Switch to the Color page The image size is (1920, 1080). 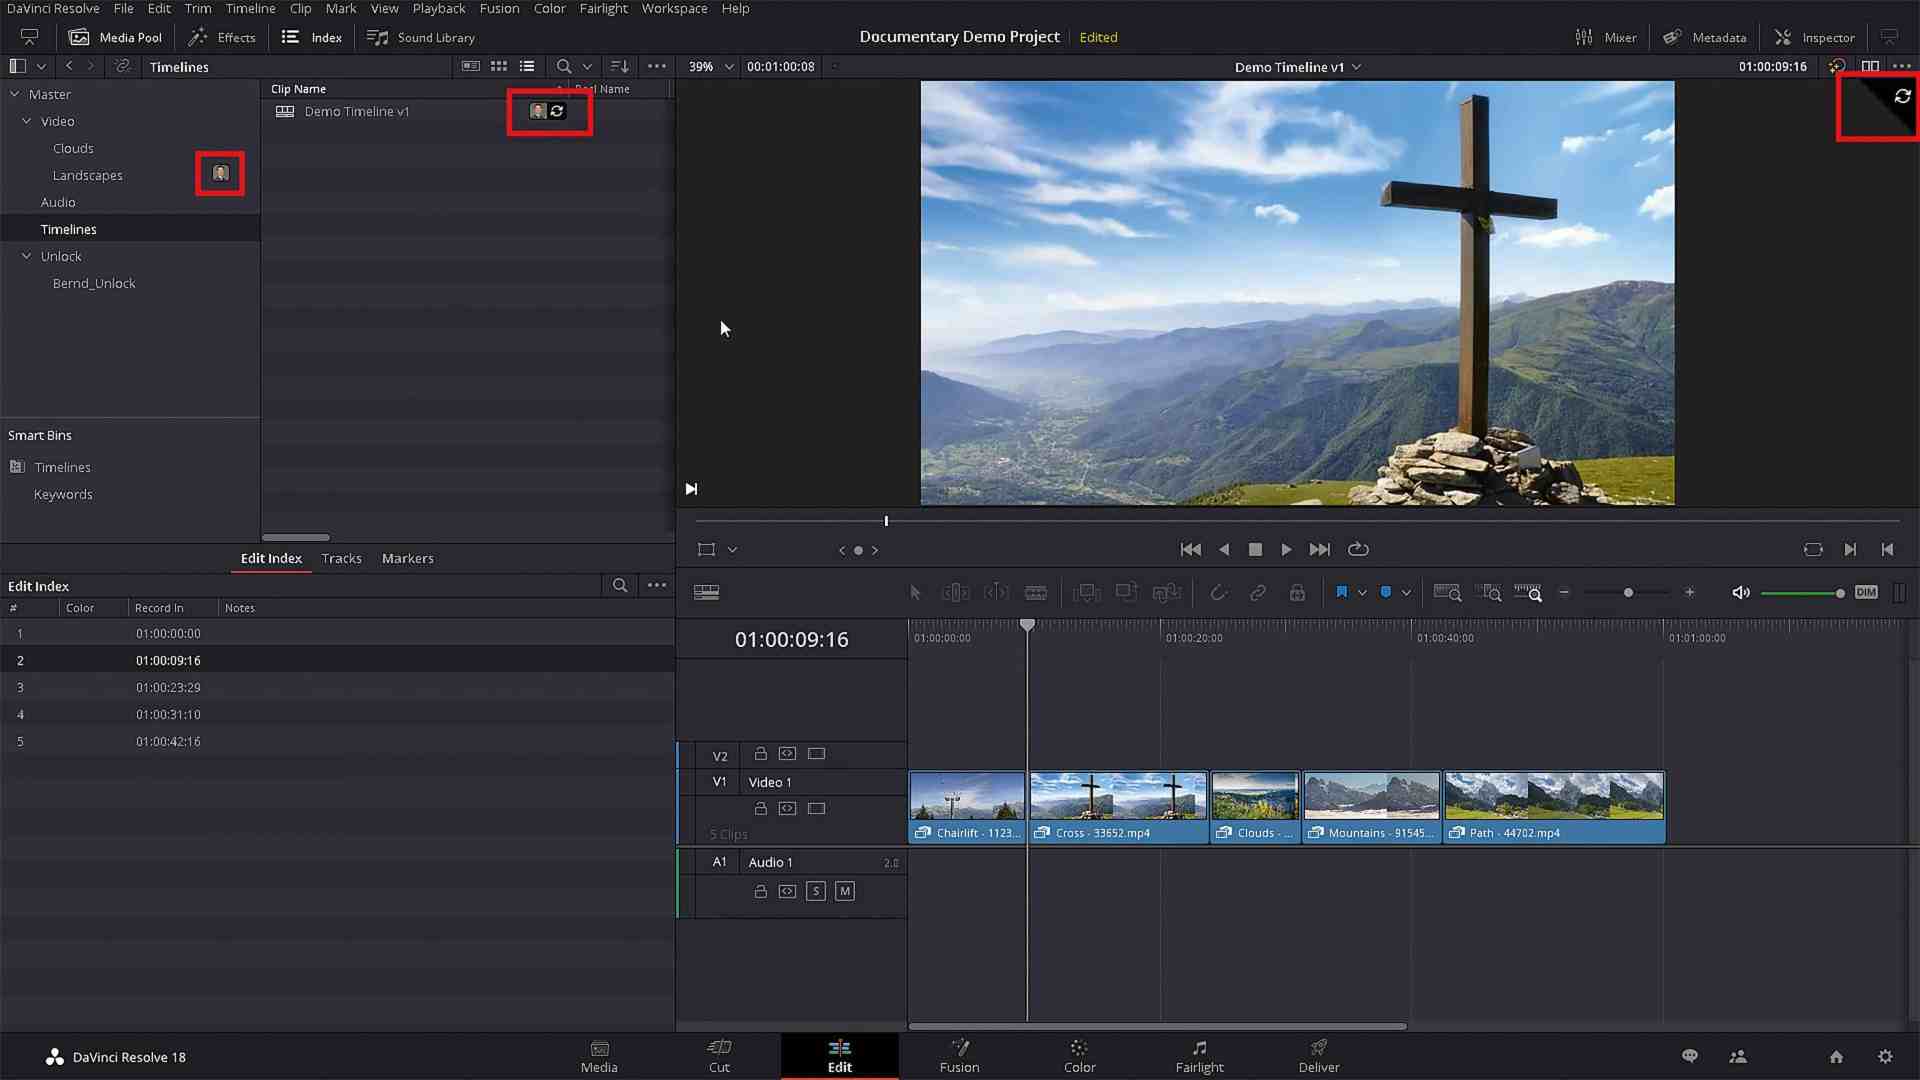coord(1079,1056)
